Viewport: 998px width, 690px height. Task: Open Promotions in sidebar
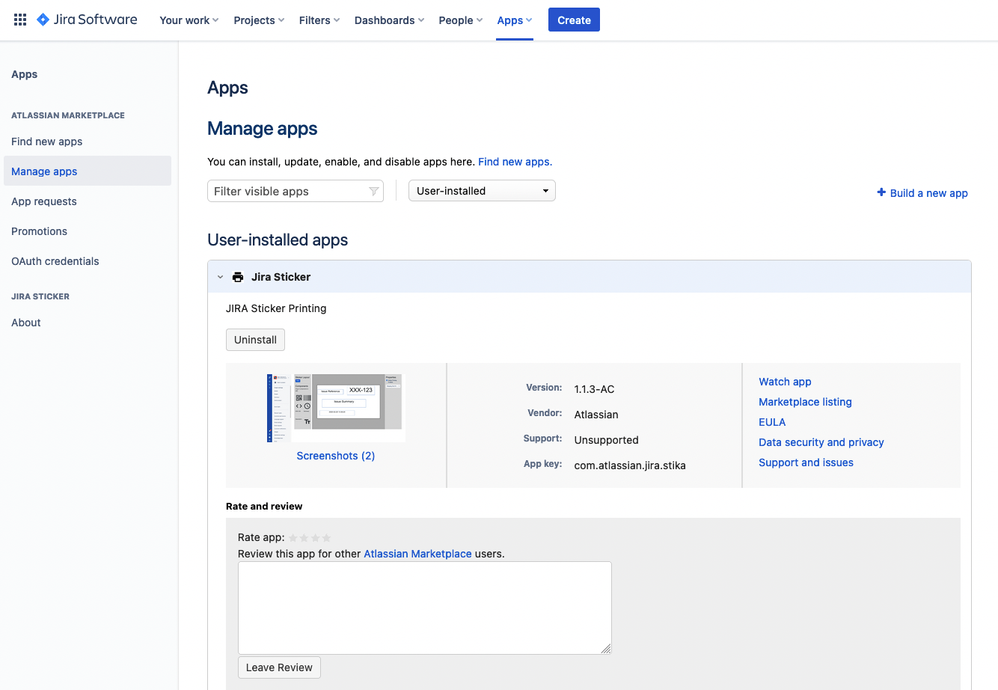click(39, 231)
